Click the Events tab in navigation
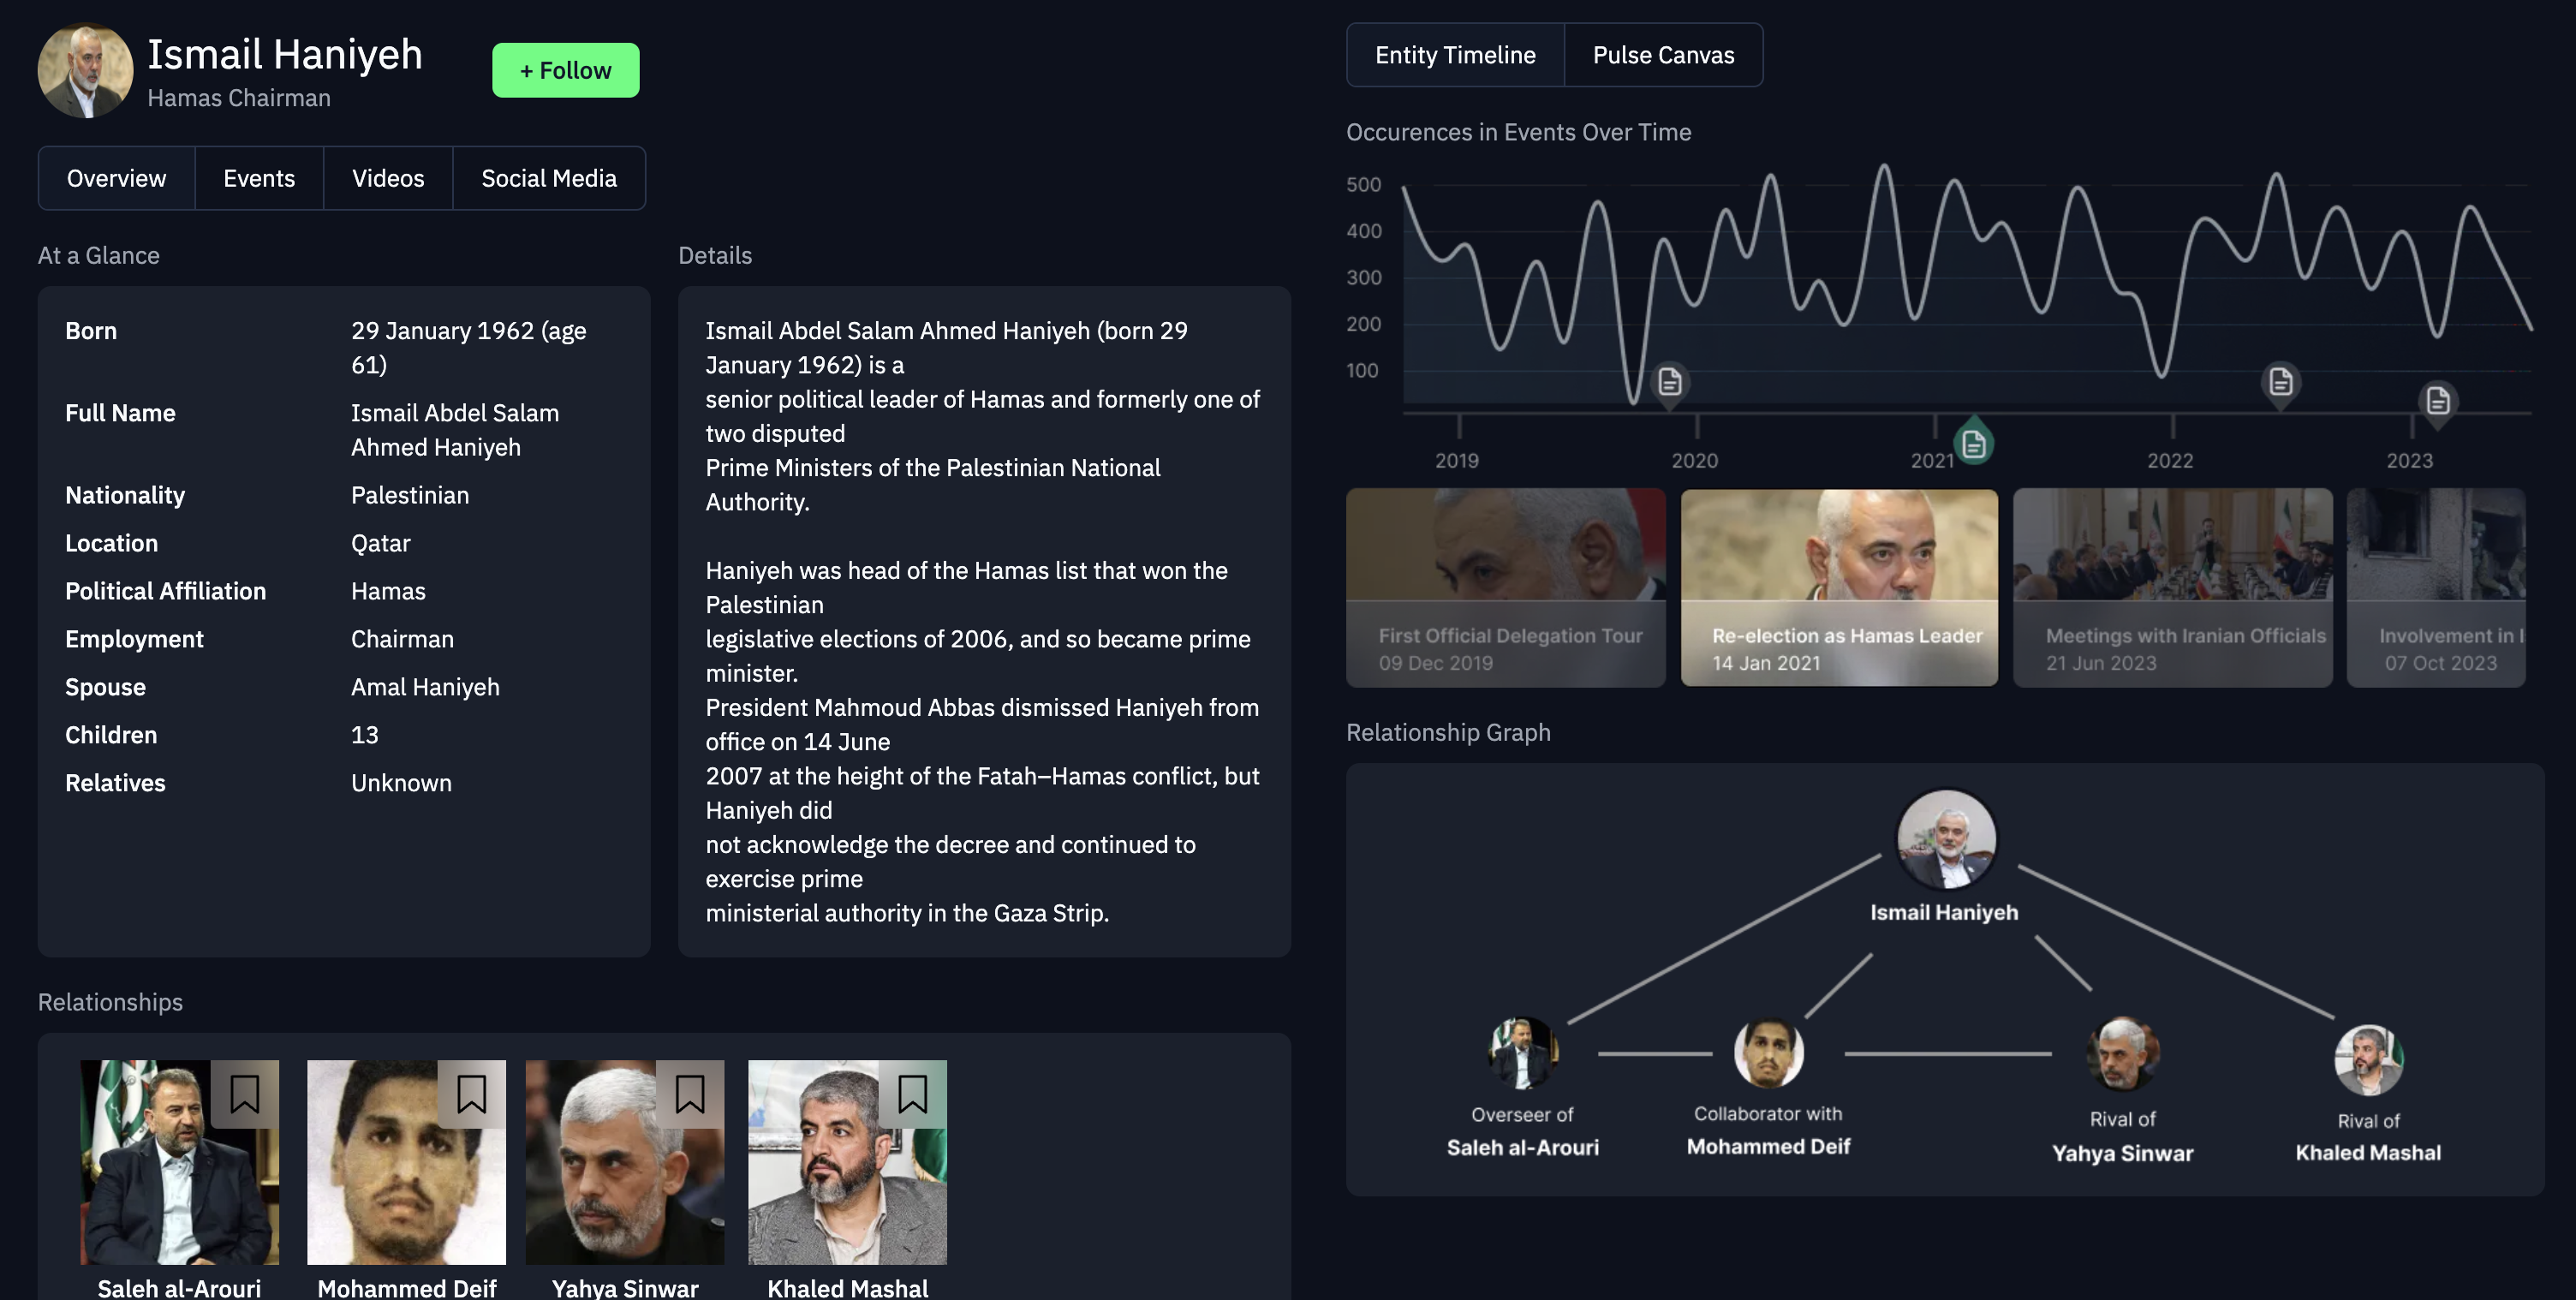Screen dimensions: 2576x1300 point(259,177)
